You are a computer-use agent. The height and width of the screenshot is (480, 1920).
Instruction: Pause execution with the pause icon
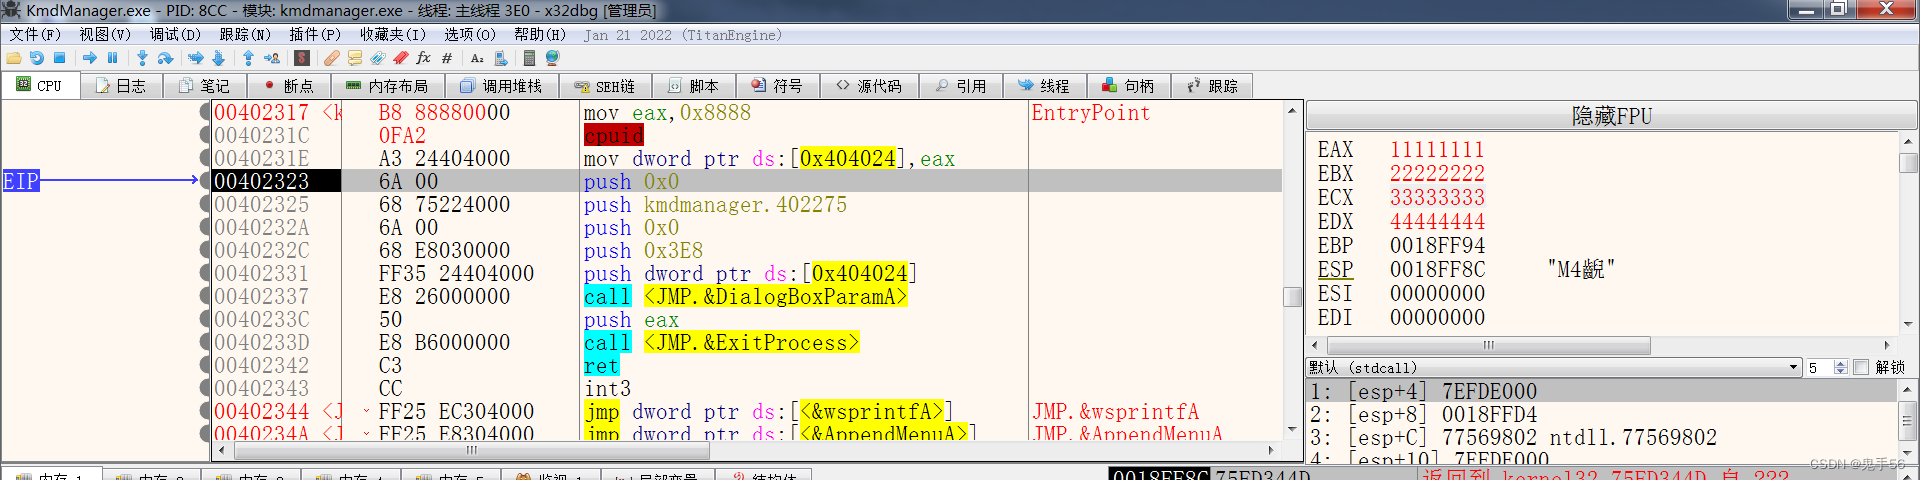(x=112, y=58)
